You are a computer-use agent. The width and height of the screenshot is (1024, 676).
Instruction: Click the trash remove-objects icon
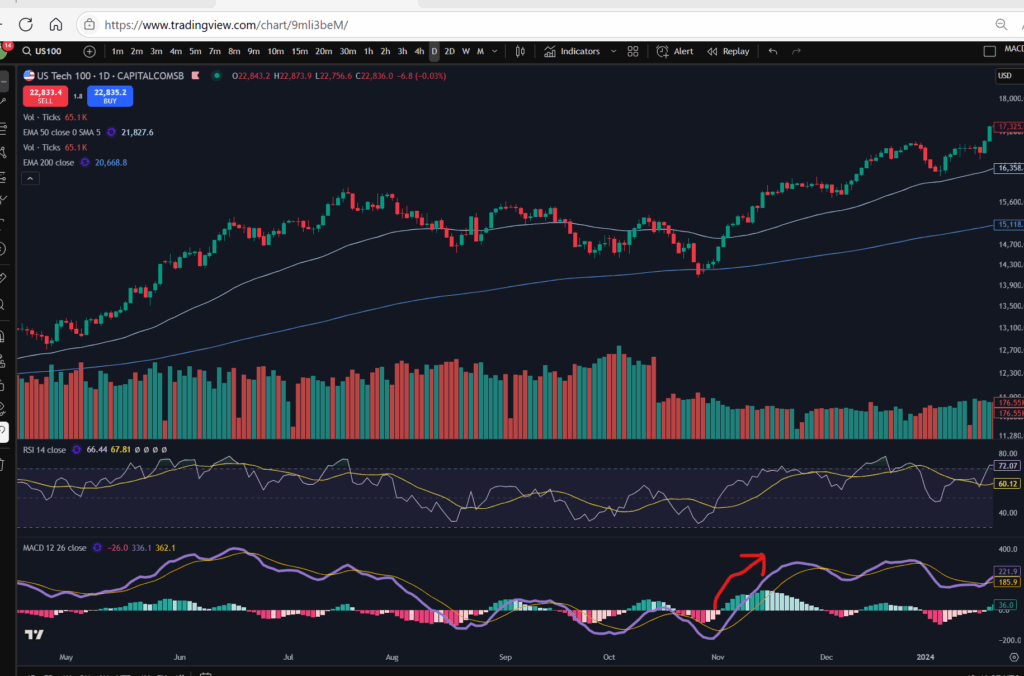click(x=3, y=465)
